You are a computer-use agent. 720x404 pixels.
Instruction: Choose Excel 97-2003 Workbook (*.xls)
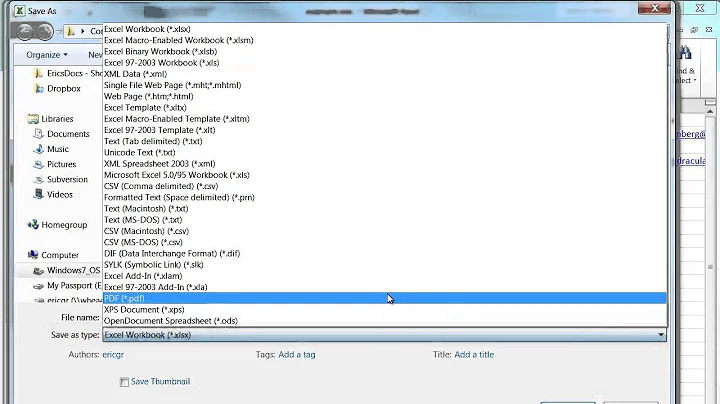[385, 62]
